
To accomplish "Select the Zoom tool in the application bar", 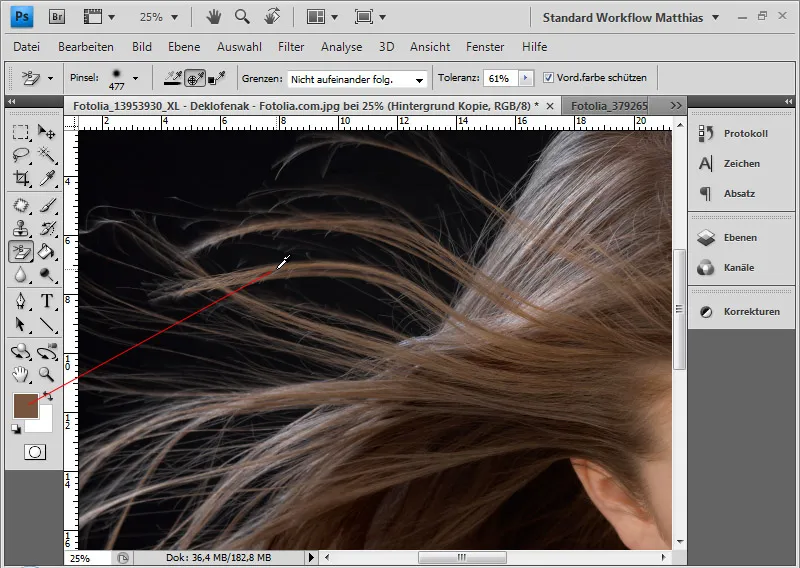I will pyautogui.click(x=242, y=17).
